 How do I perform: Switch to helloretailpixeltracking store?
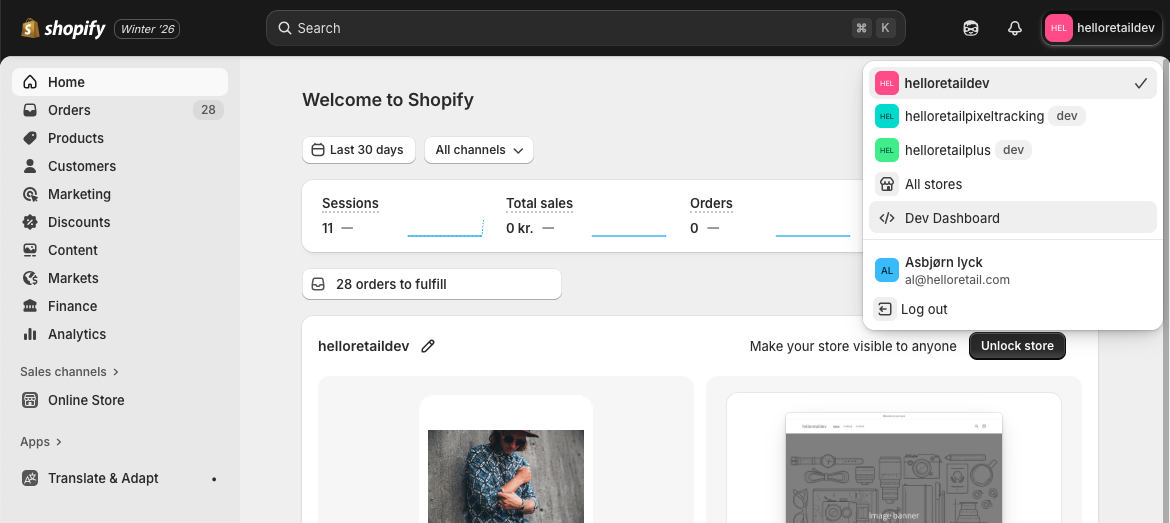pyautogui.click(x=973, y=116)
